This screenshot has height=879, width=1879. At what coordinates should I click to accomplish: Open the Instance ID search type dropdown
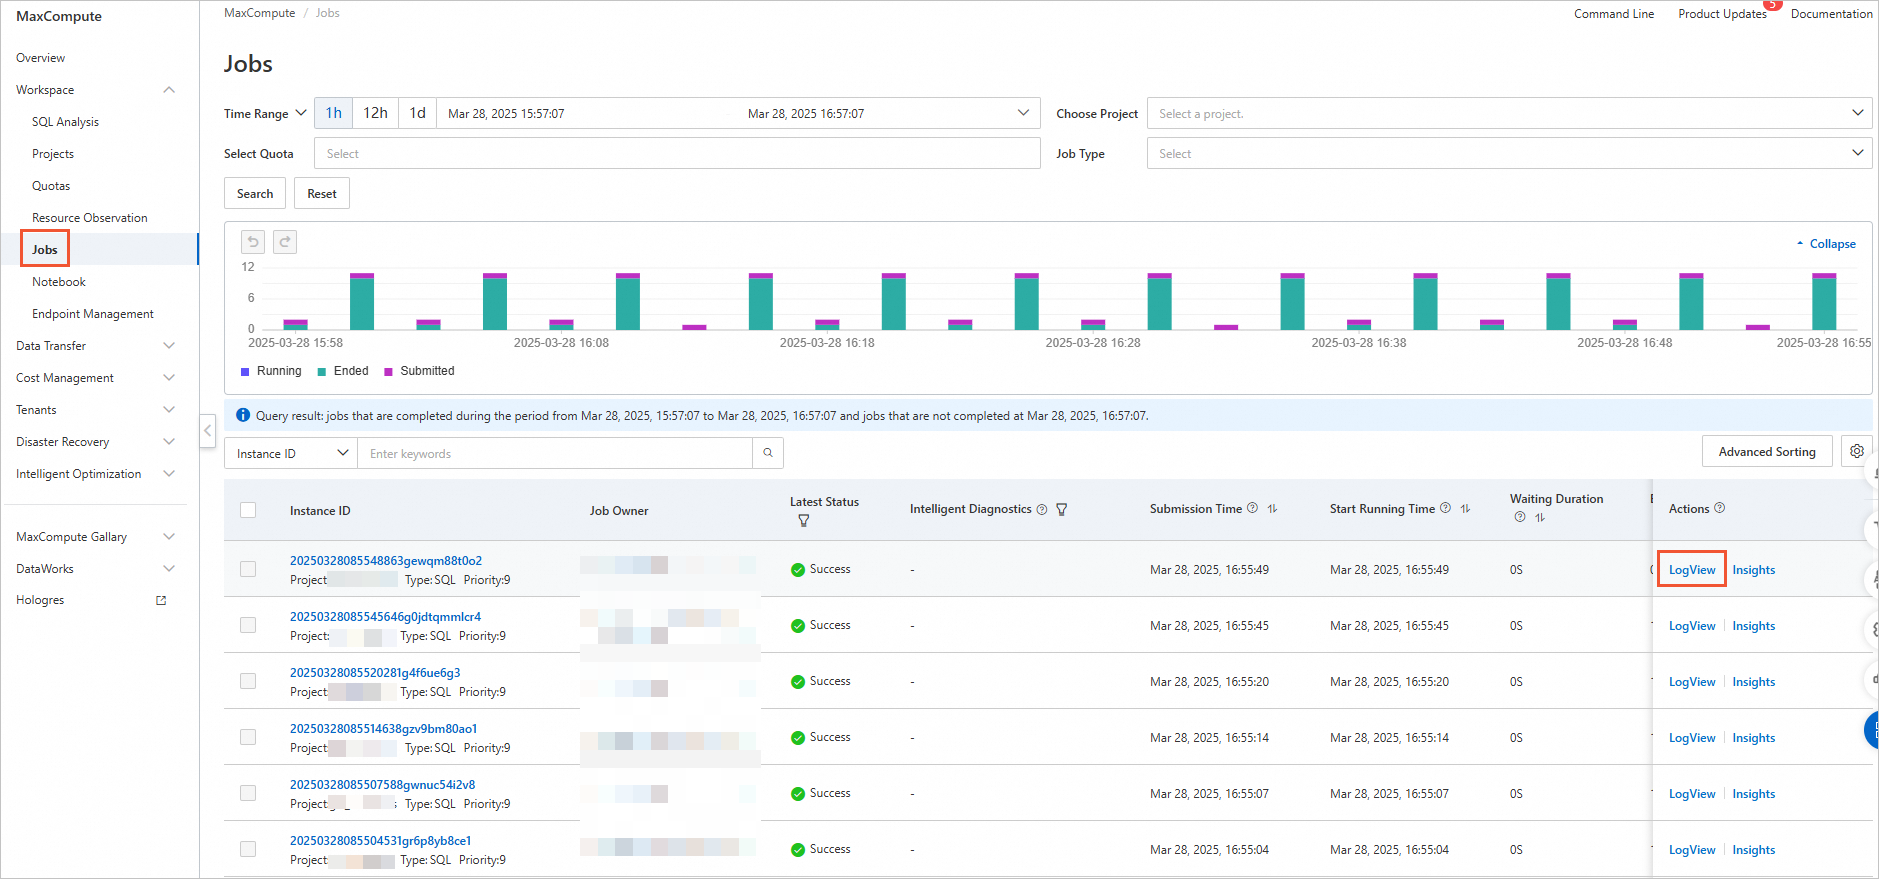pyautogui.click(x=291, y=453)
